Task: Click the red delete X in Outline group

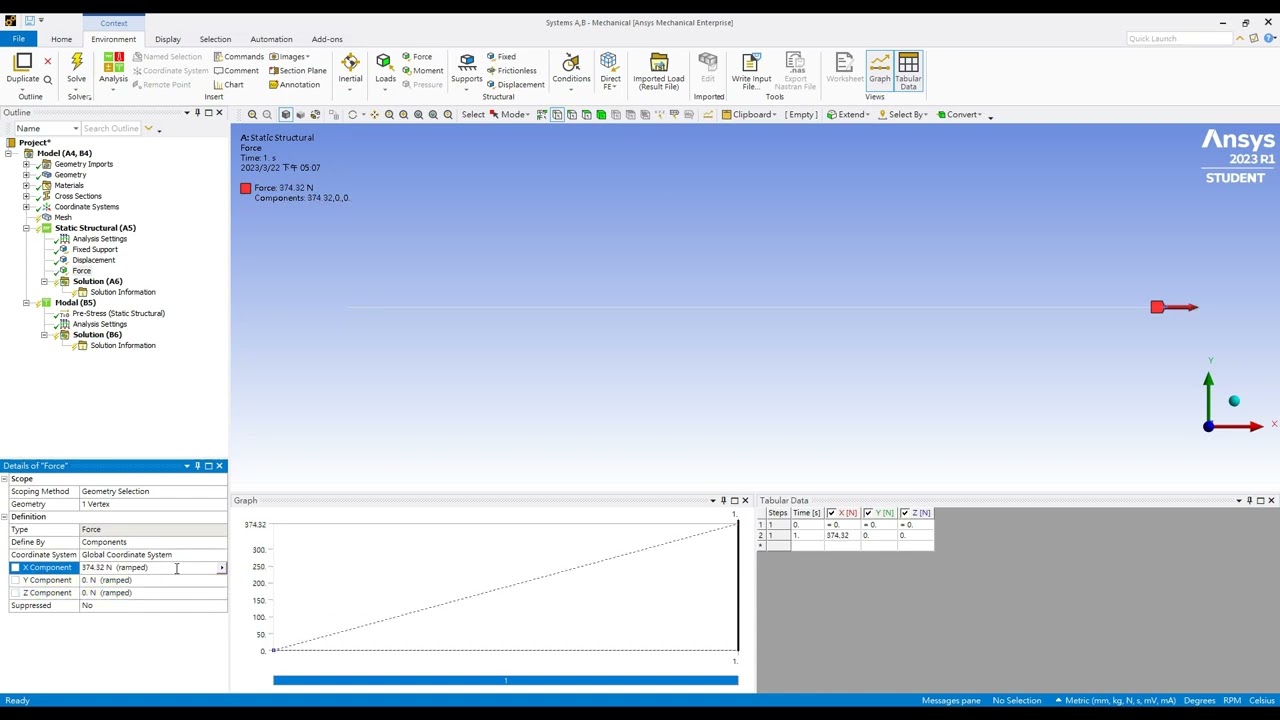Action: click(47, 61)
